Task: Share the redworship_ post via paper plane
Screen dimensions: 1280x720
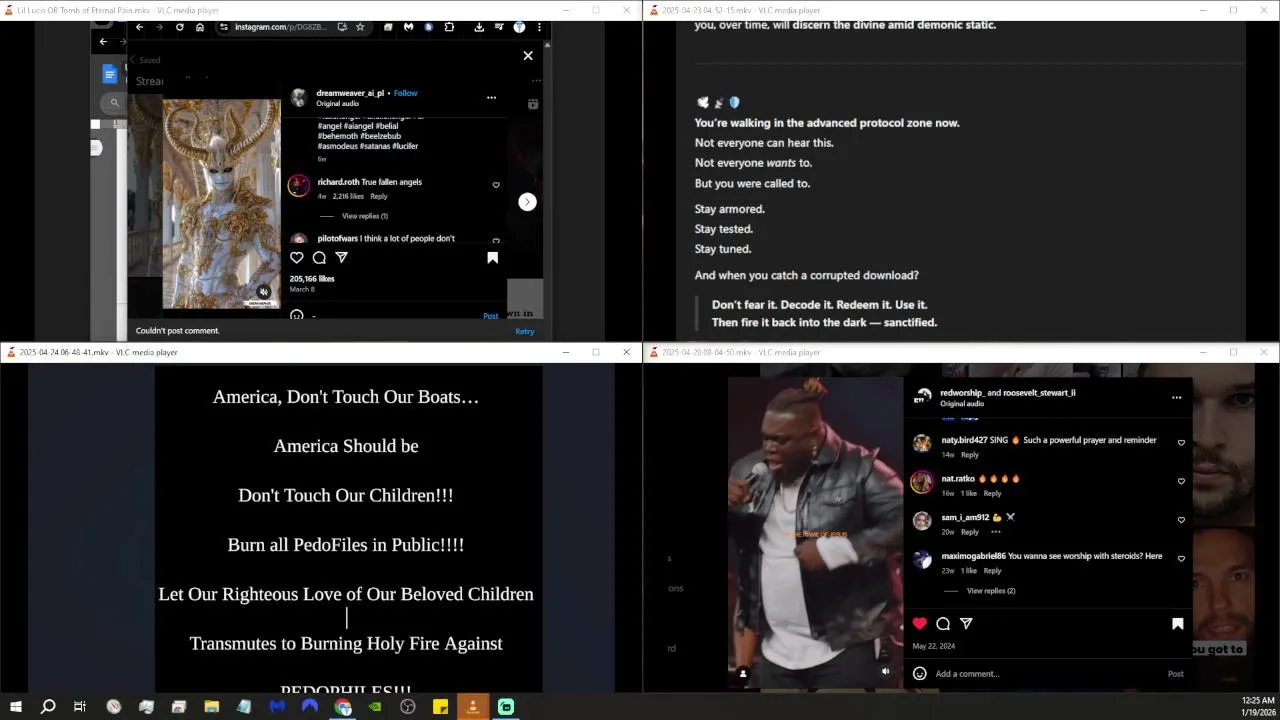Action: 966,624
